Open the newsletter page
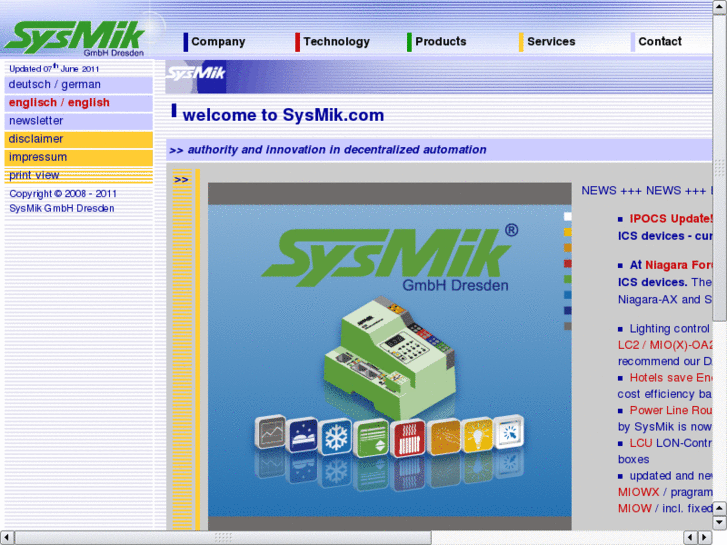The height and width of the screenshot is (545, 727). click(78, 121)
